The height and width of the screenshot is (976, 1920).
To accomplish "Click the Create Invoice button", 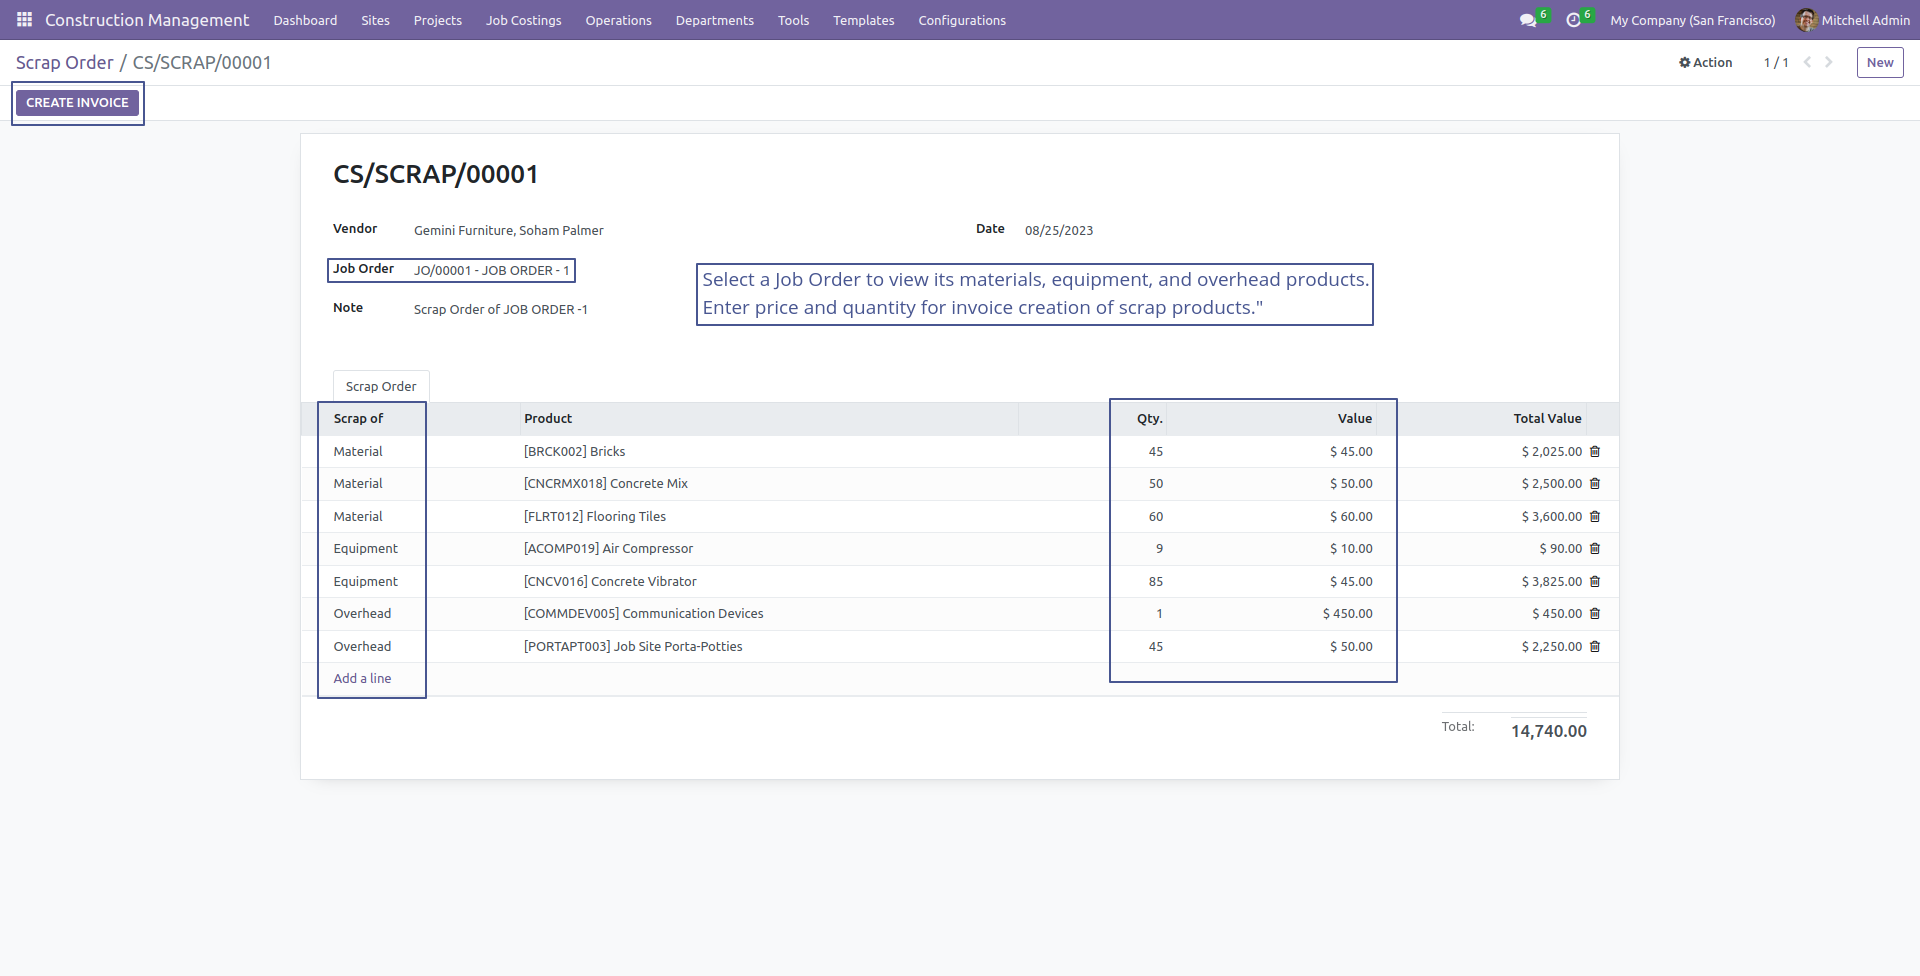I will pos(77,103).
